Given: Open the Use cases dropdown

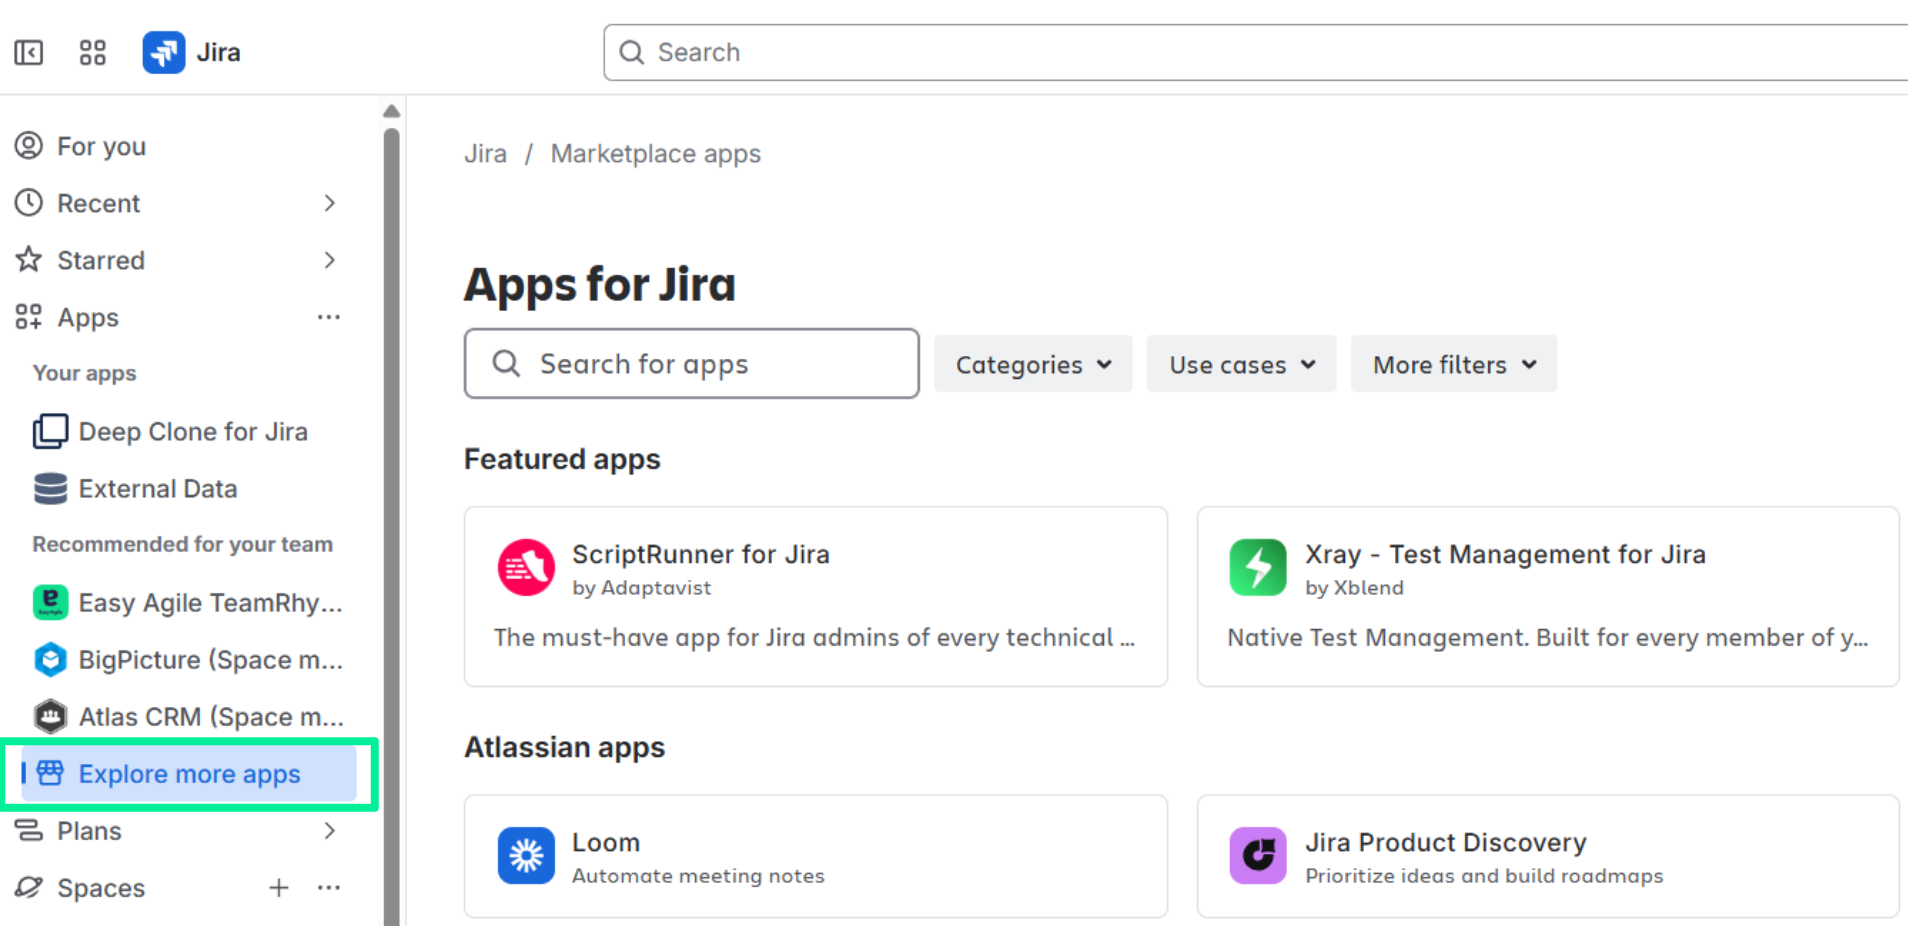Looking at the screenshot, I should point(1241,365).
